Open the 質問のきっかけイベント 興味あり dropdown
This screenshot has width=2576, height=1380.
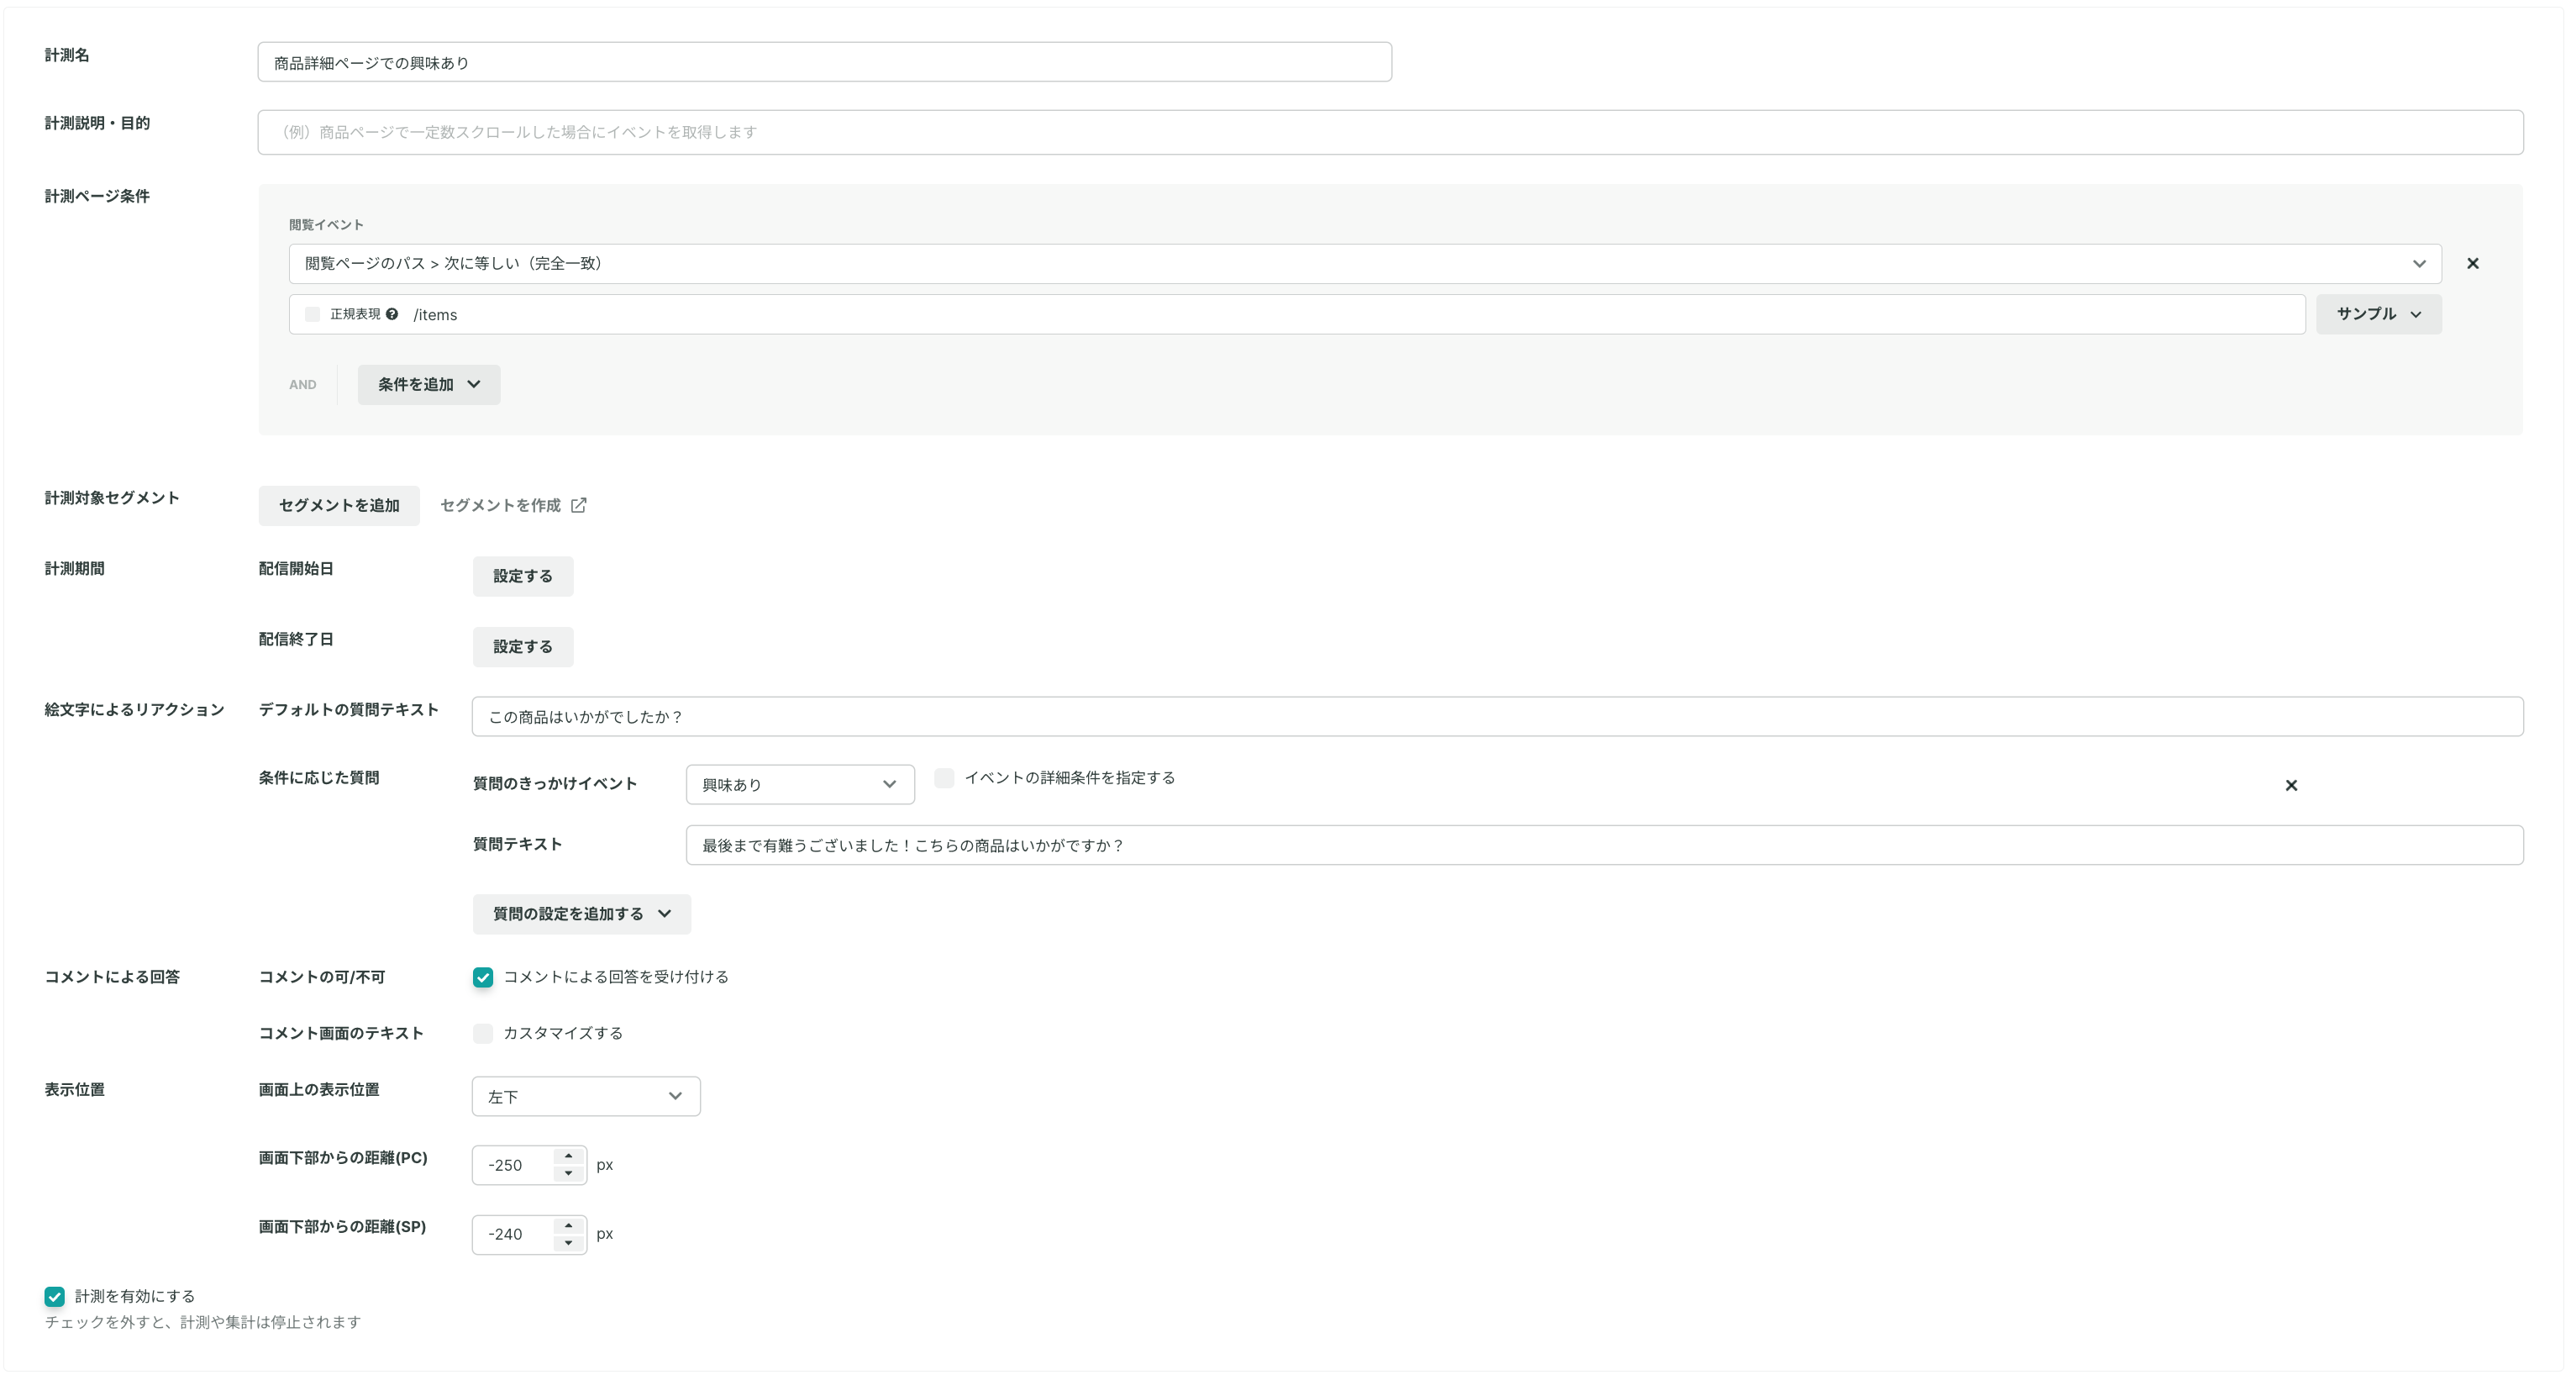click(x=800, y=785)
